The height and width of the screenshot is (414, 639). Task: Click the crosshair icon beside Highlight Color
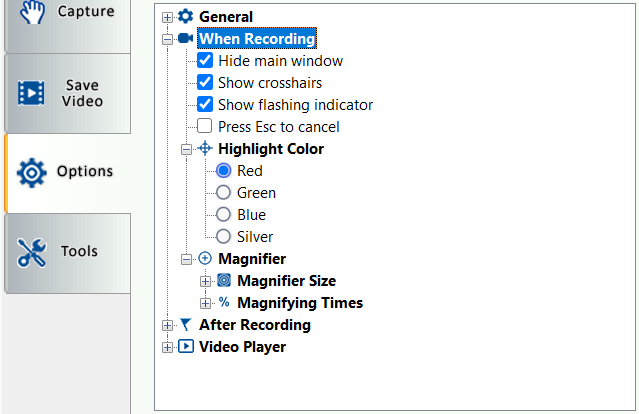click(204, 149)
